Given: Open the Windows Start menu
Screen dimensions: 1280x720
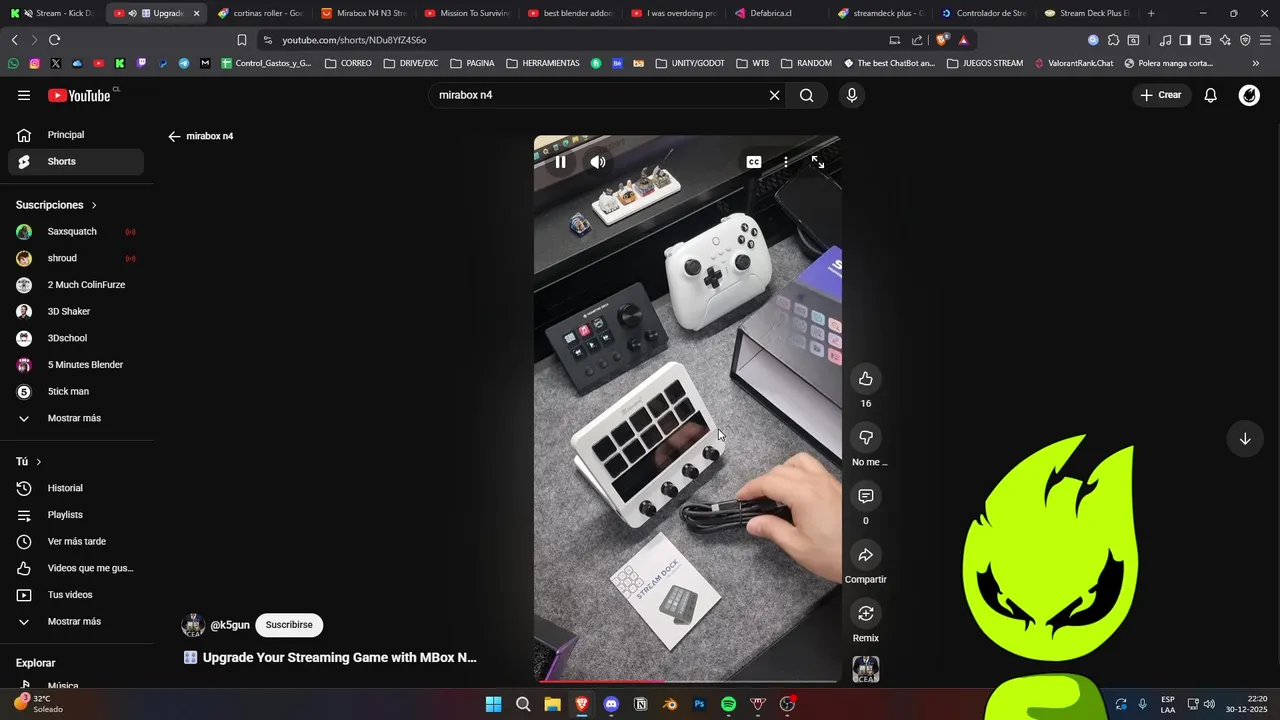Looking at the screenshot, I should 493,704.
